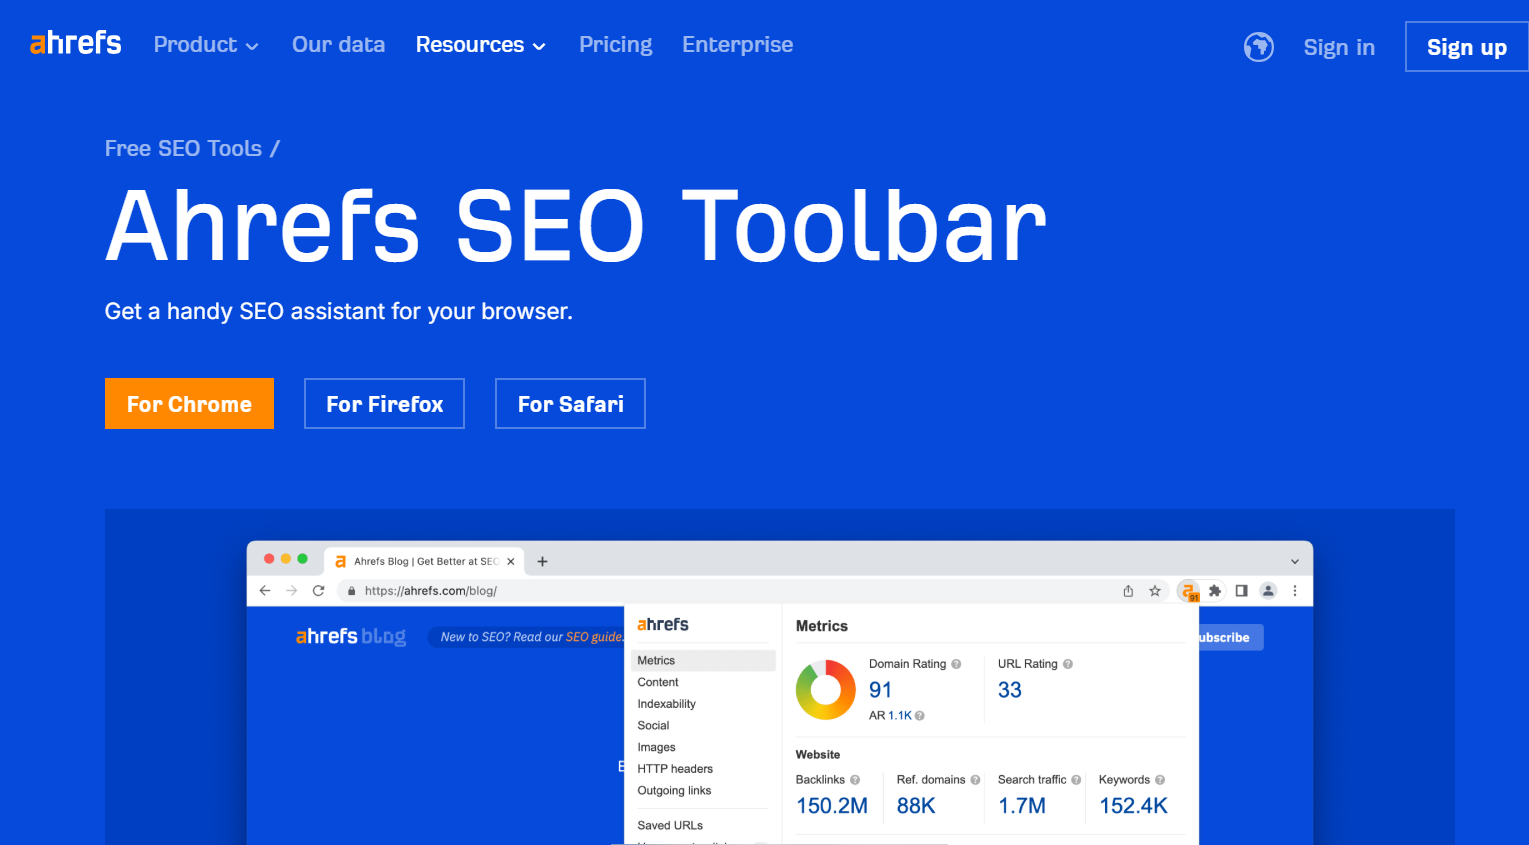The width and height of the screenshot is (1529, 845).
Task: Click Keywords value 152.4K
Action: pos(1133,806)
